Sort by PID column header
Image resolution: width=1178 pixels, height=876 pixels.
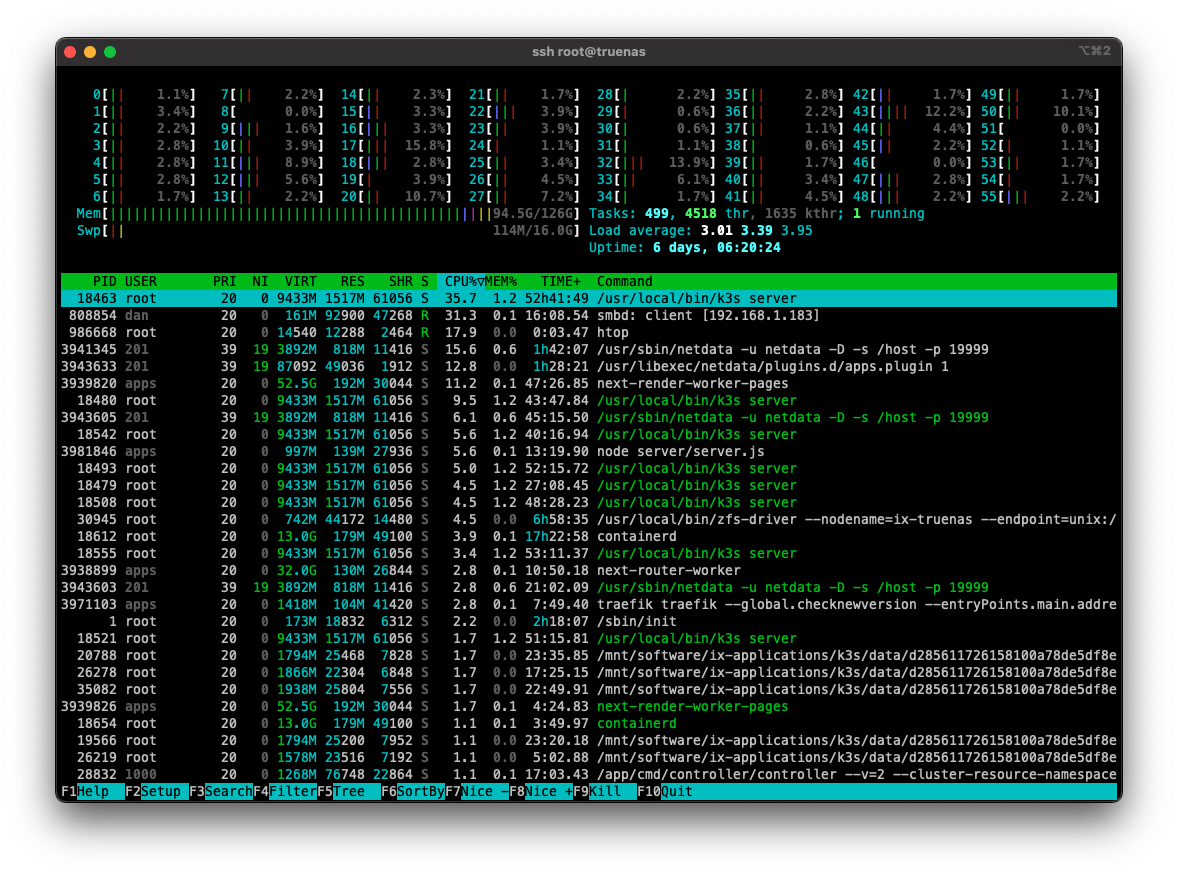click(x=104, y=281)
